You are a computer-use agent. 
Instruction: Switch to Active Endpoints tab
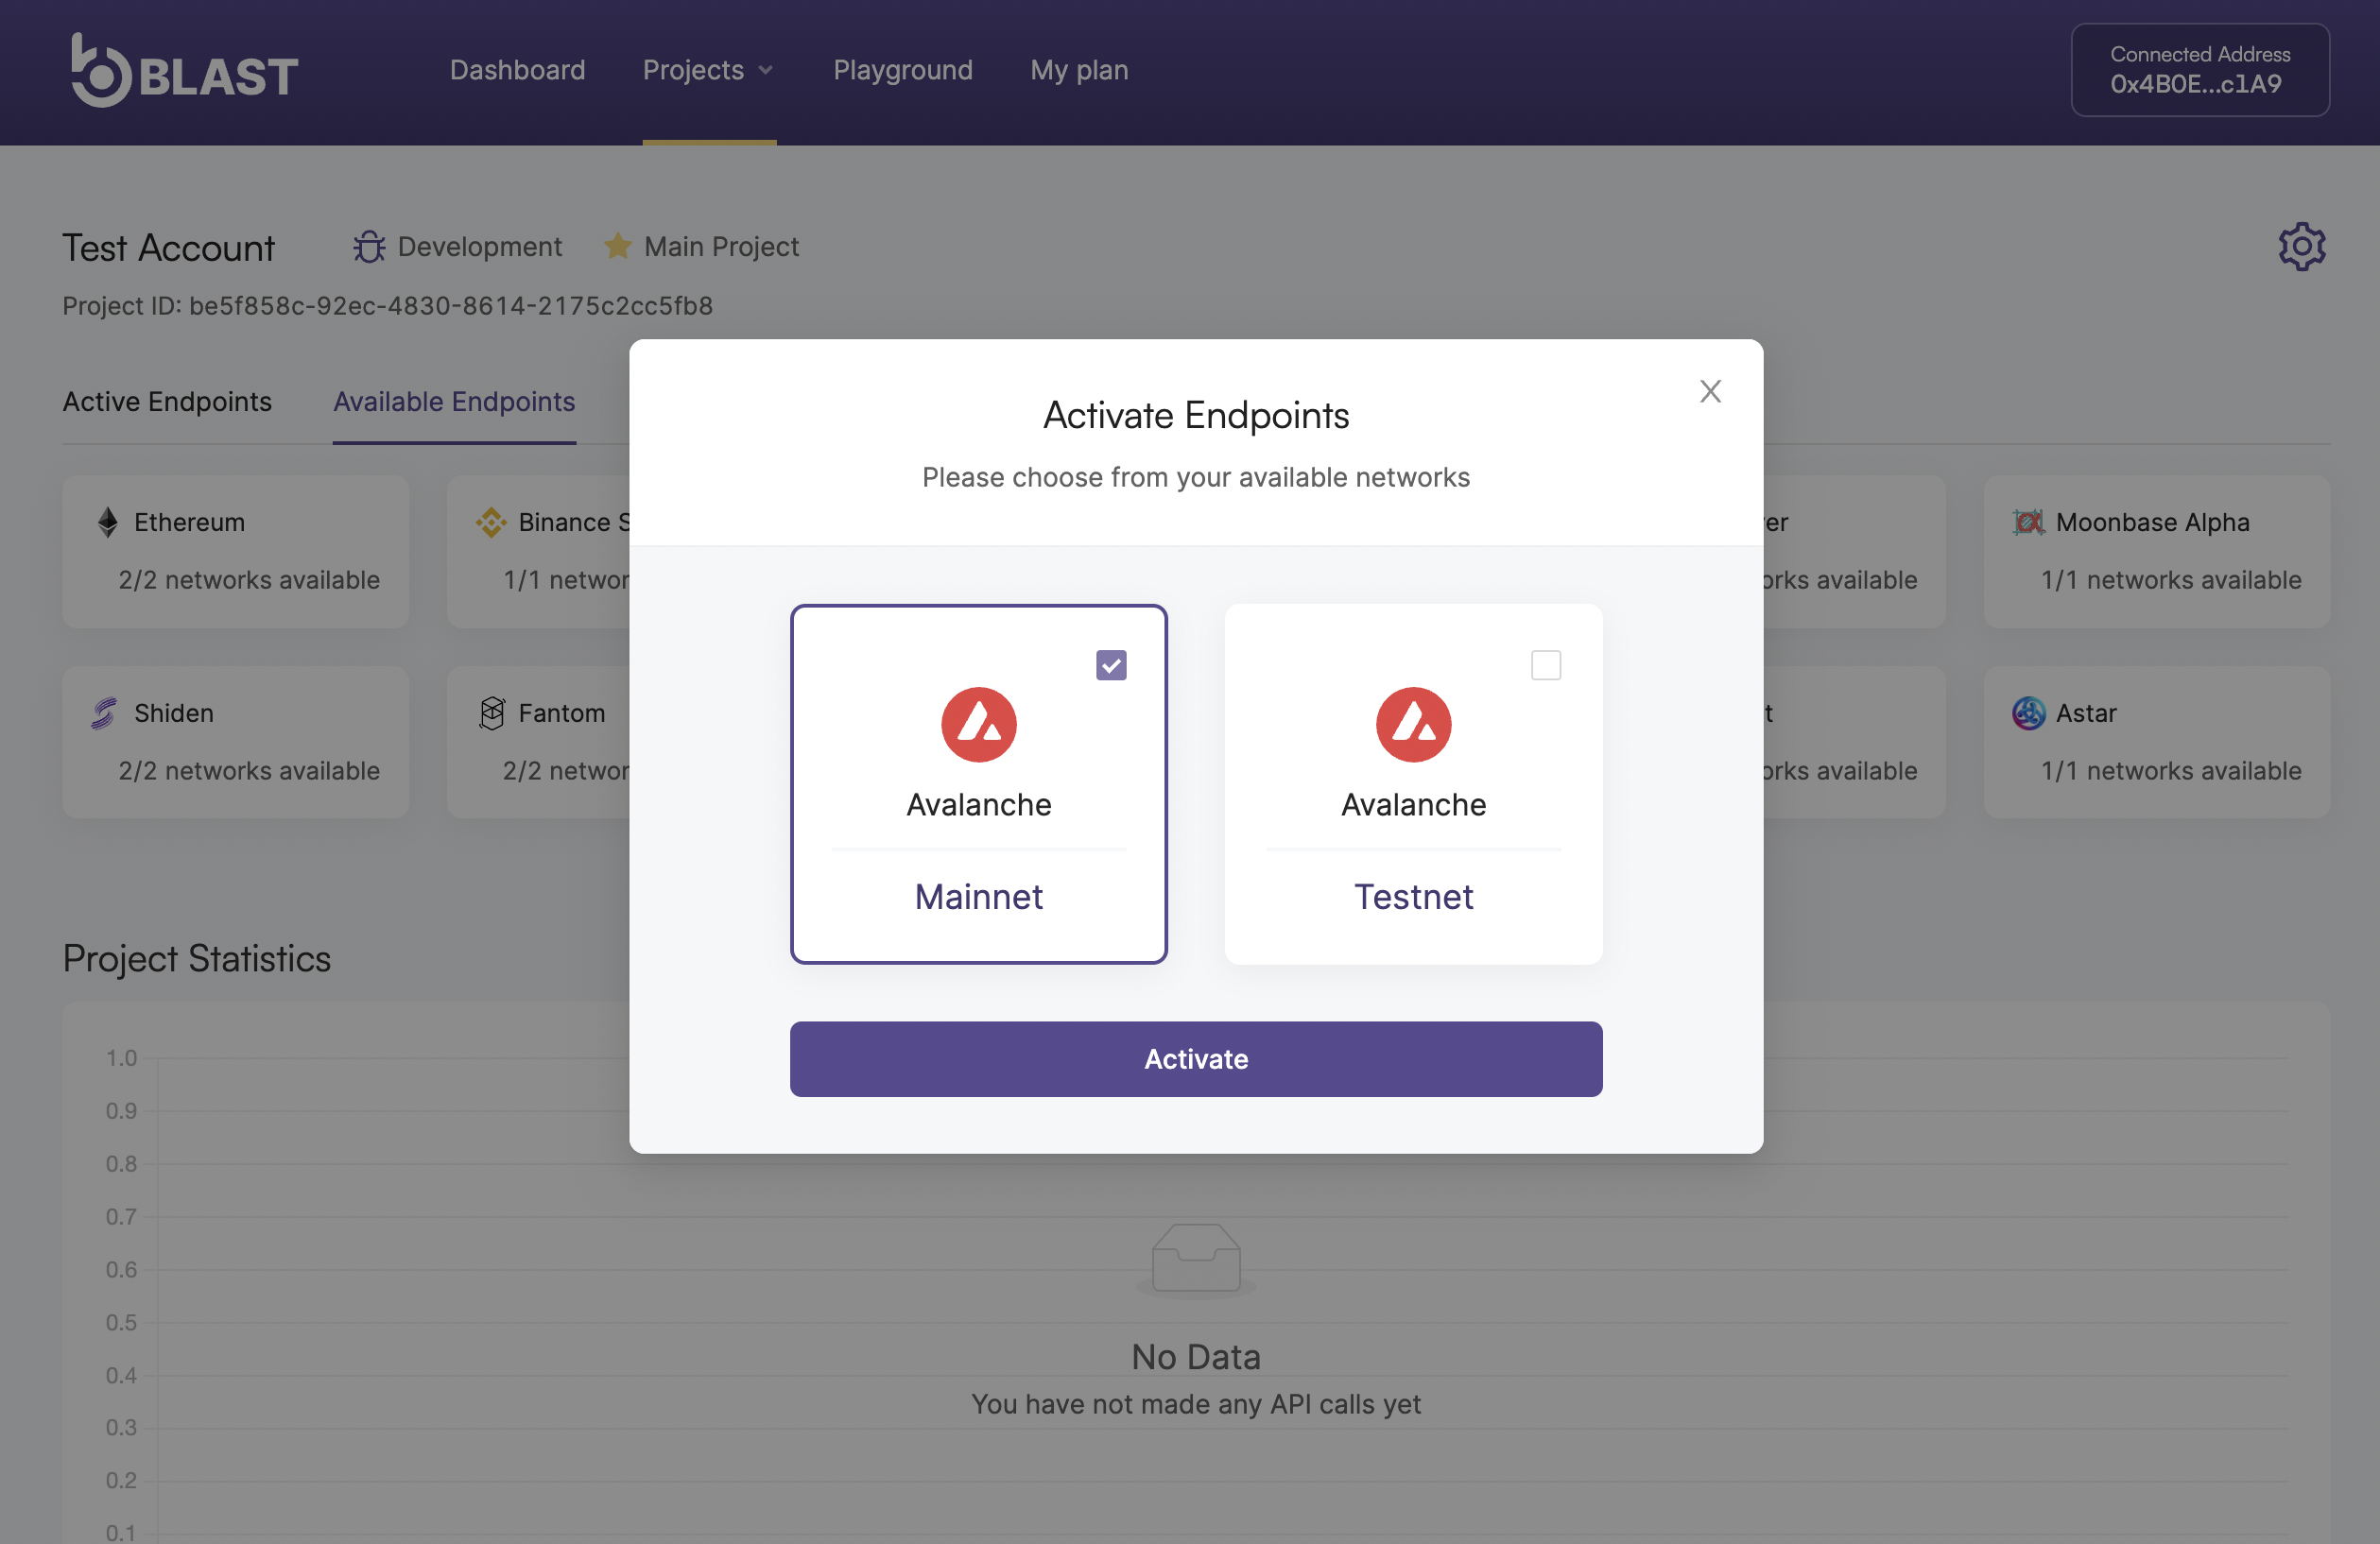tap(167, 401)
